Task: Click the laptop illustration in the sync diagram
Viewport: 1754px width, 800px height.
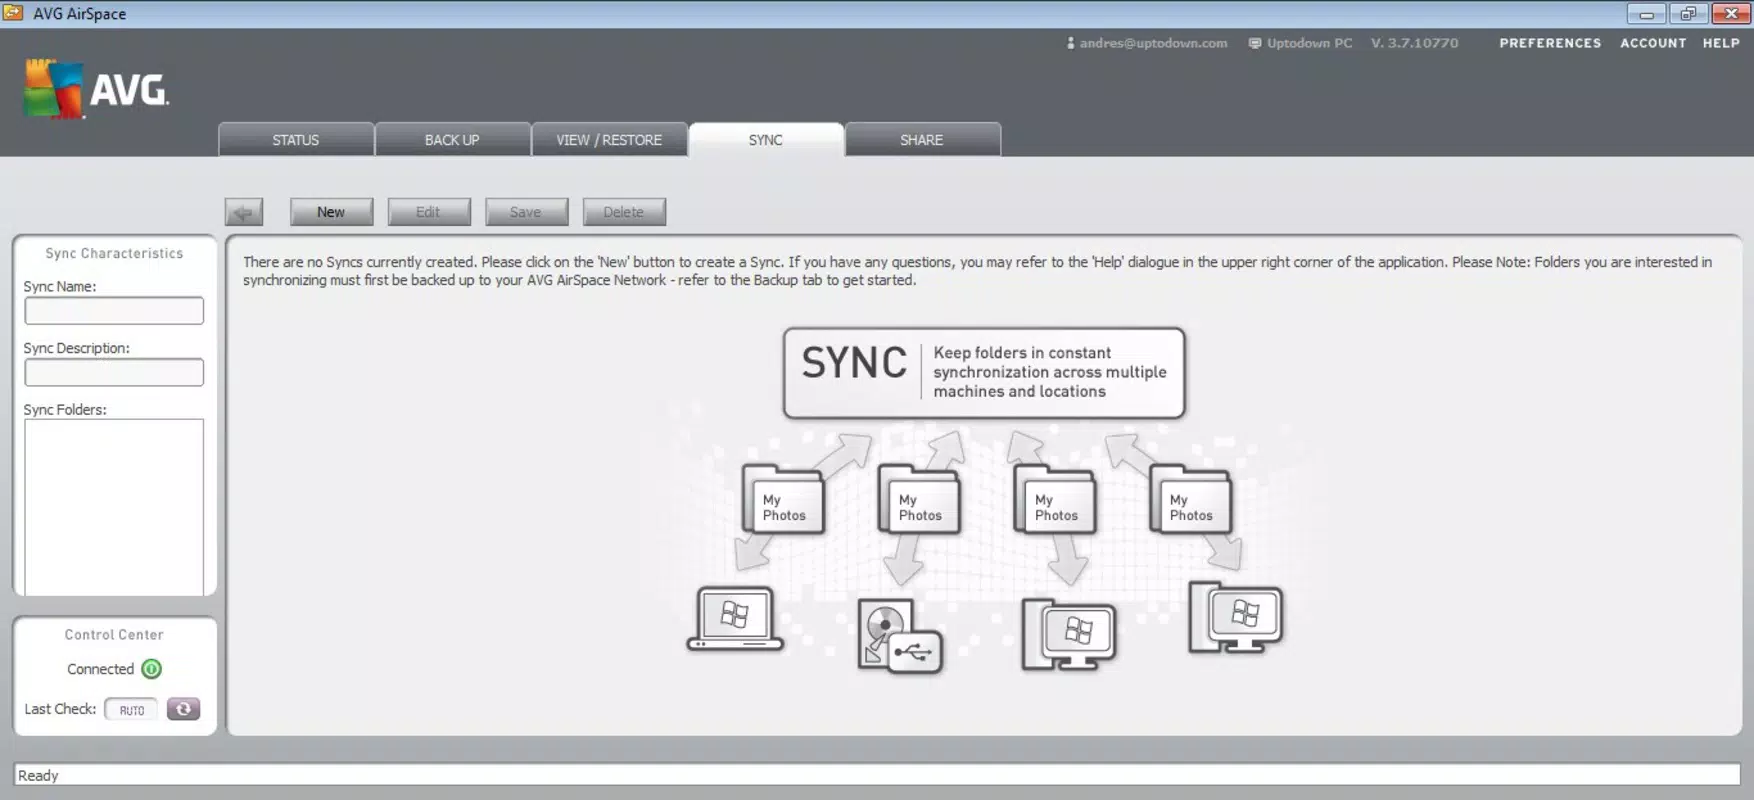Action: point(735,619)
